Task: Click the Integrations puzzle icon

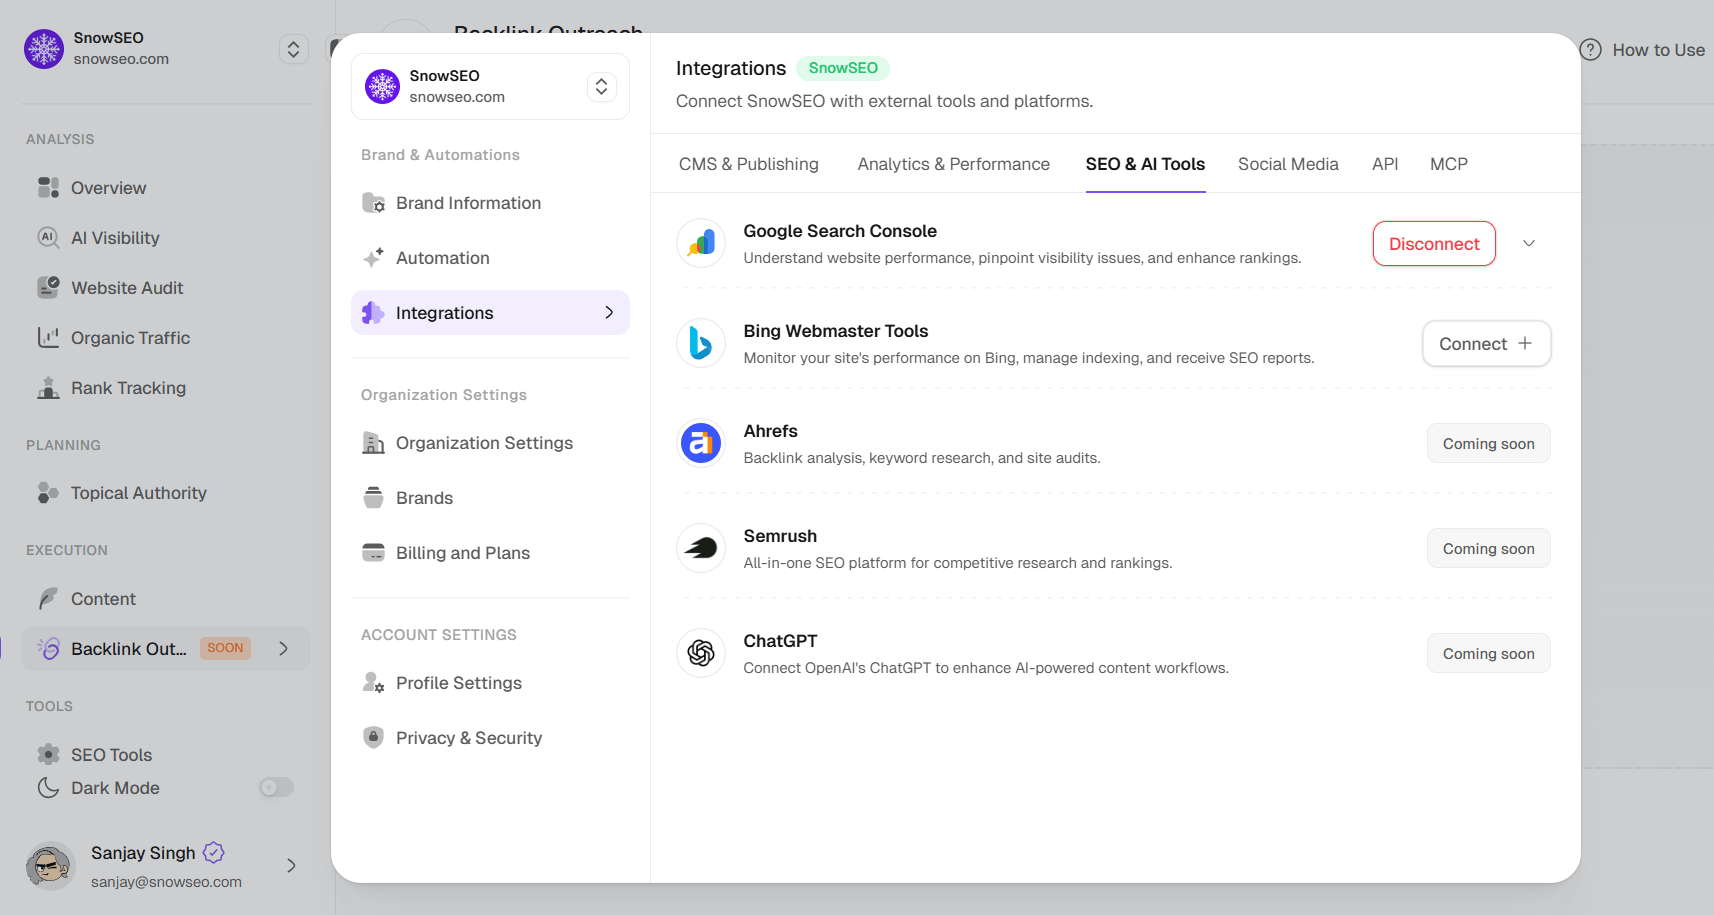Action: click(x=373, y=313)
